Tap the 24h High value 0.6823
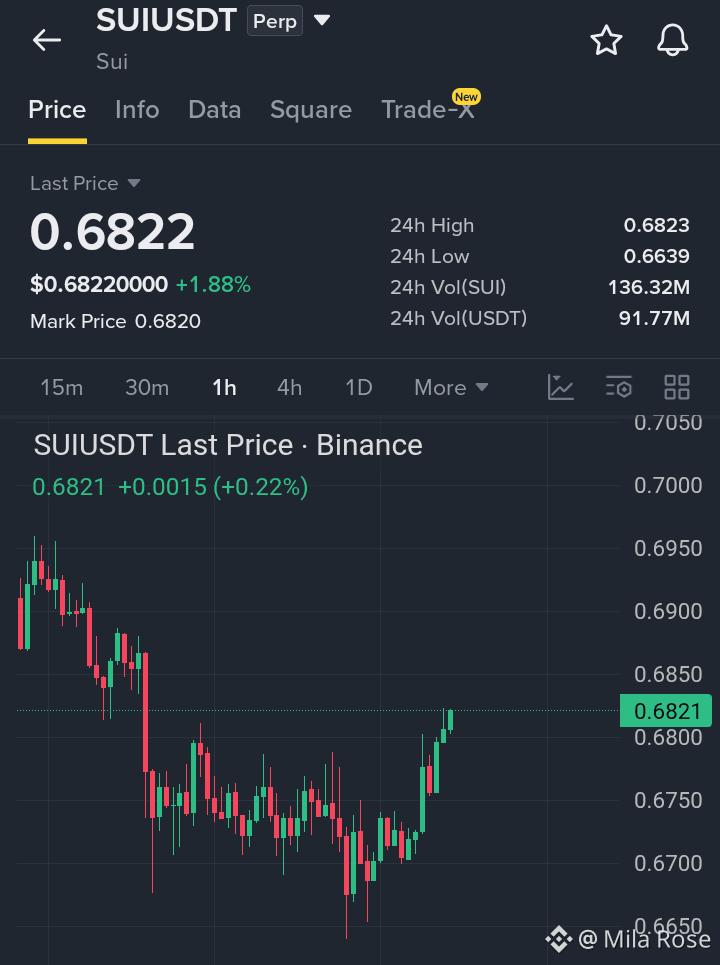 coord(657,225)
